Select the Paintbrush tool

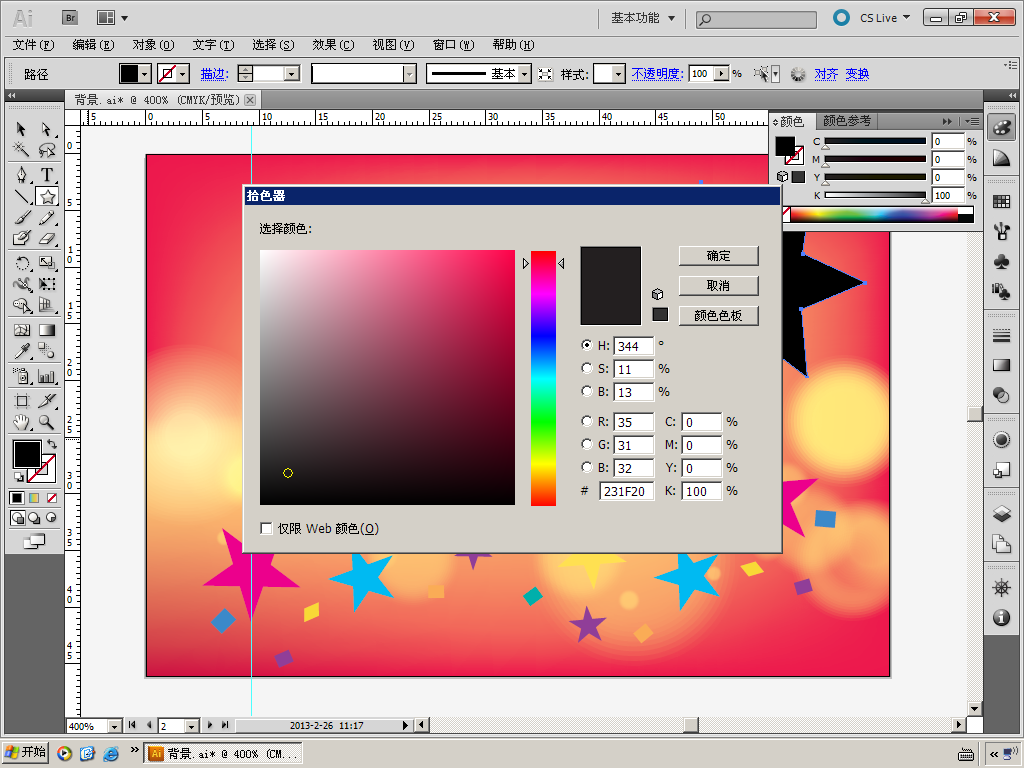(x=21, y=217)
